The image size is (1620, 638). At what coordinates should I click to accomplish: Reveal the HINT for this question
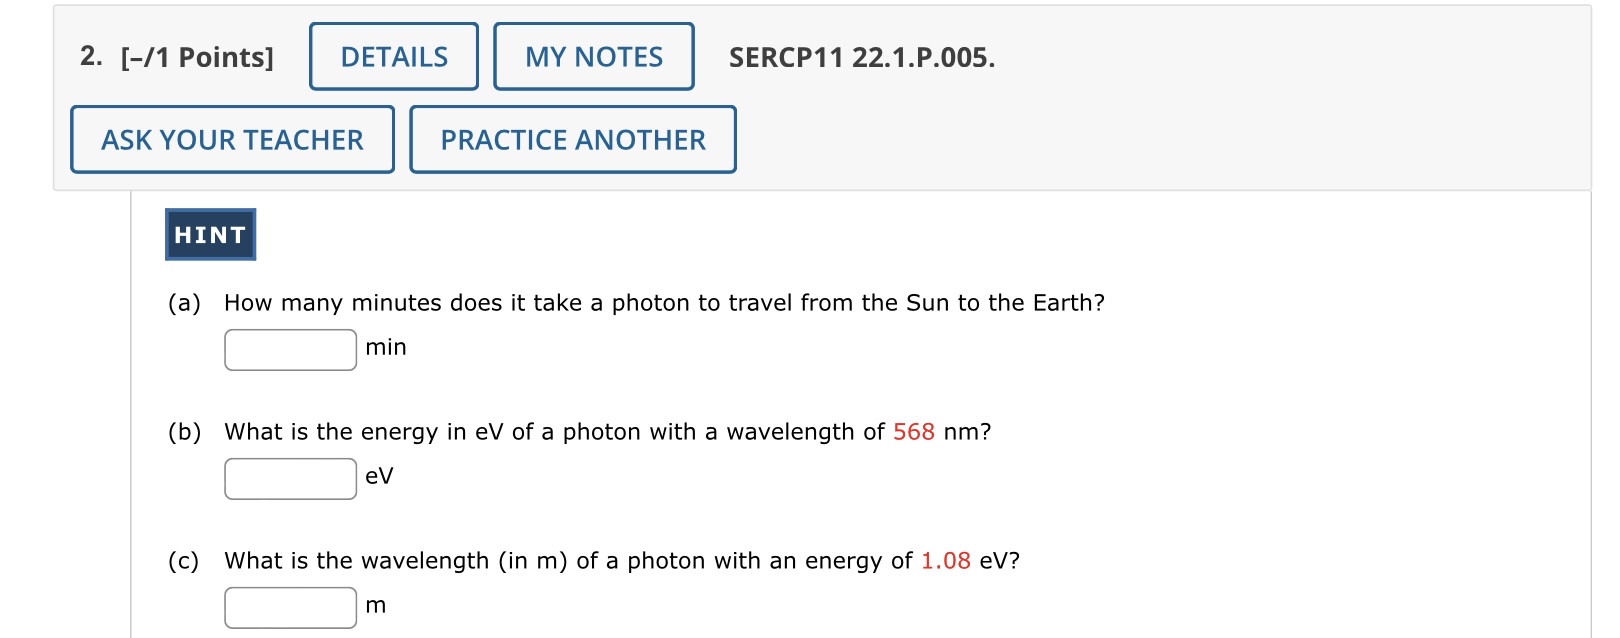pos(209,234)
